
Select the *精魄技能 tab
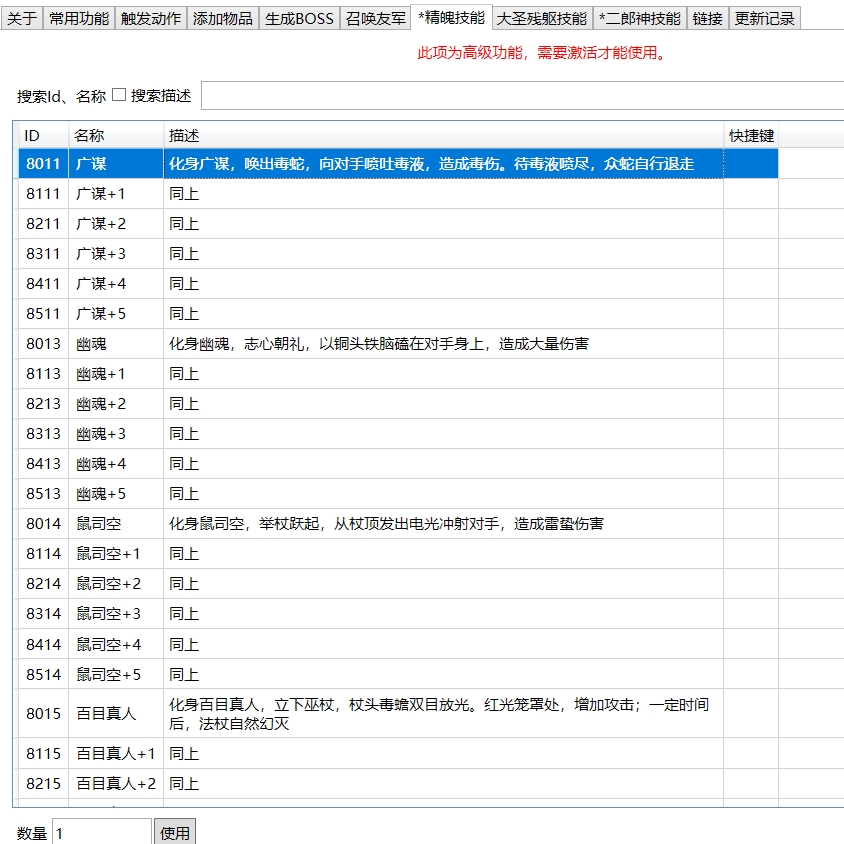coord(452,17)
